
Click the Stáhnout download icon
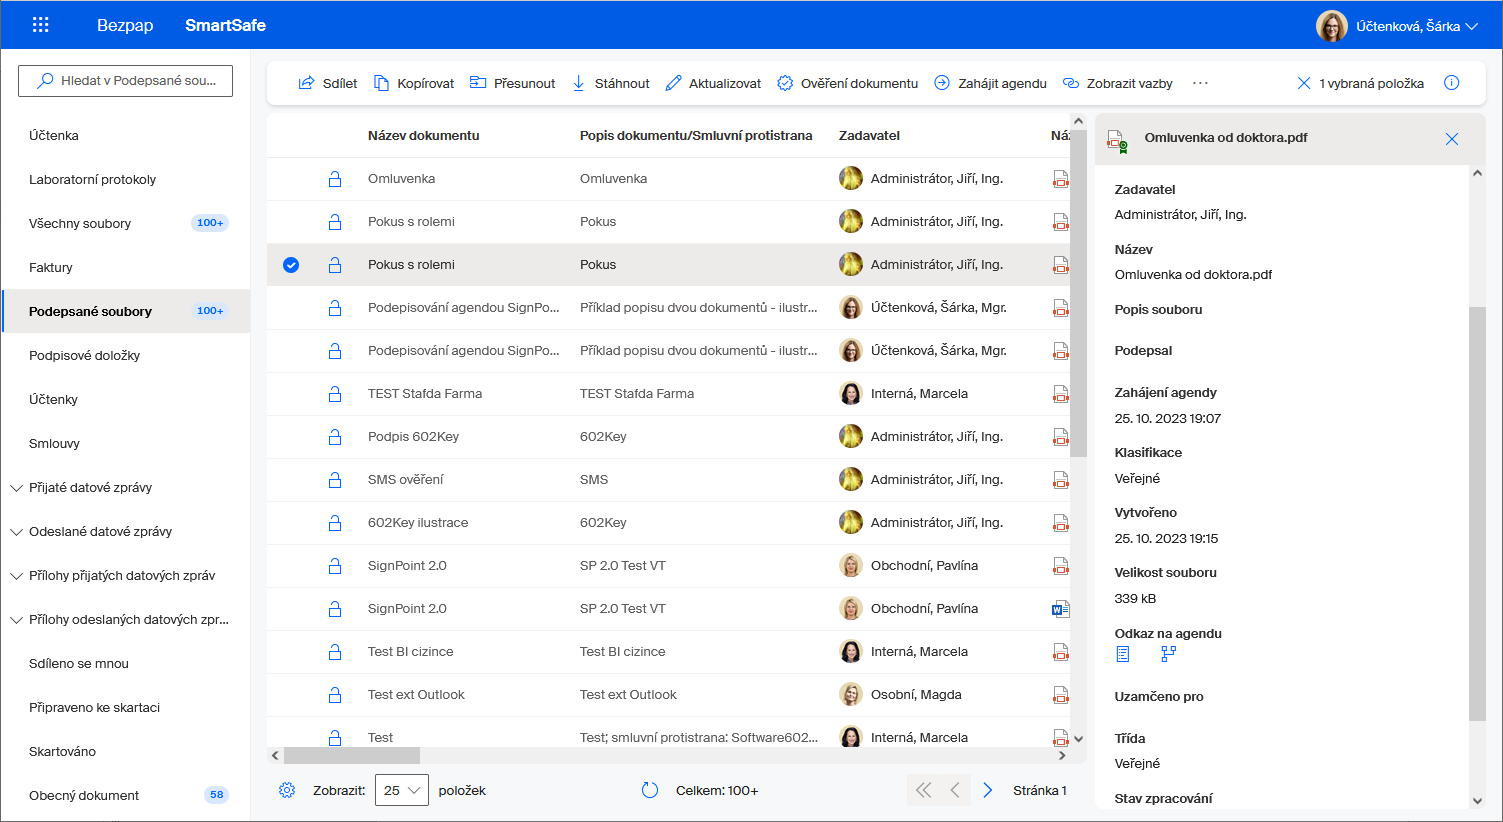click(579, 83)
